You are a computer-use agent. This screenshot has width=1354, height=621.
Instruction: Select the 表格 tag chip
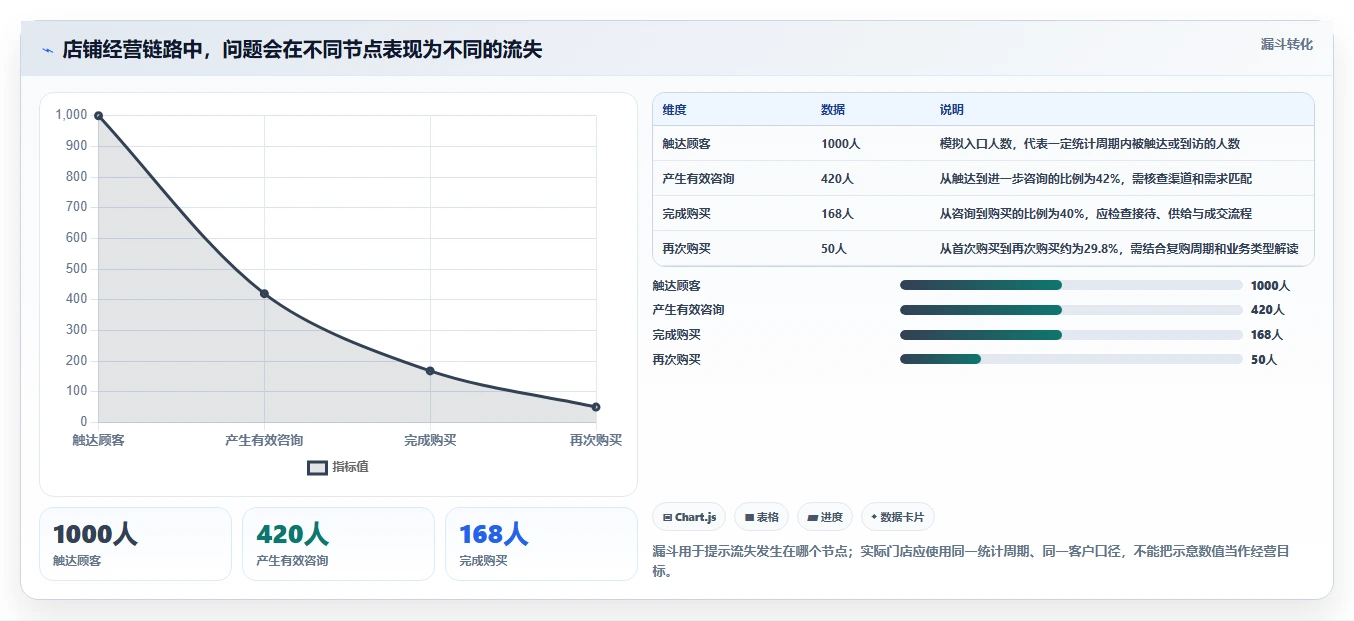click(x=761, y=517)
